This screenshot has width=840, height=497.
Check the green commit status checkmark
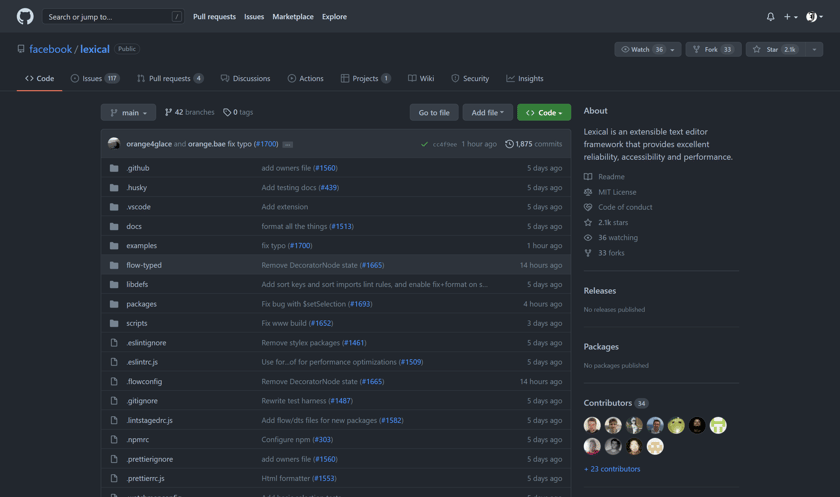click(424, 144)
